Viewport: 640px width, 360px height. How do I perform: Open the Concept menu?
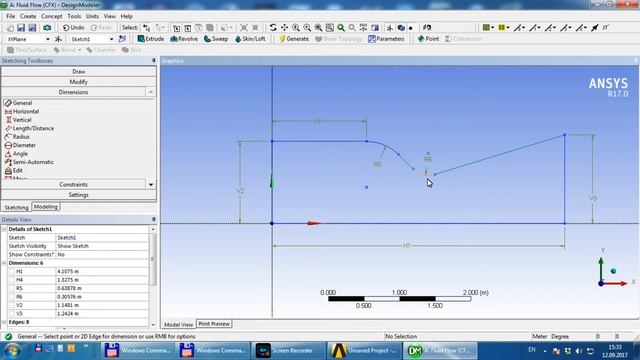tap(51, 16)
